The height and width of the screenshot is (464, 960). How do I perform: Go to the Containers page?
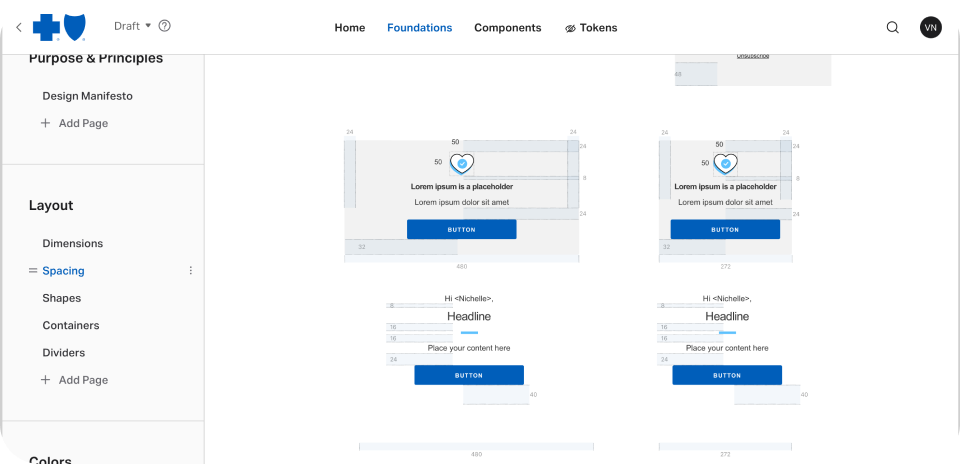[x=70, y=325]
